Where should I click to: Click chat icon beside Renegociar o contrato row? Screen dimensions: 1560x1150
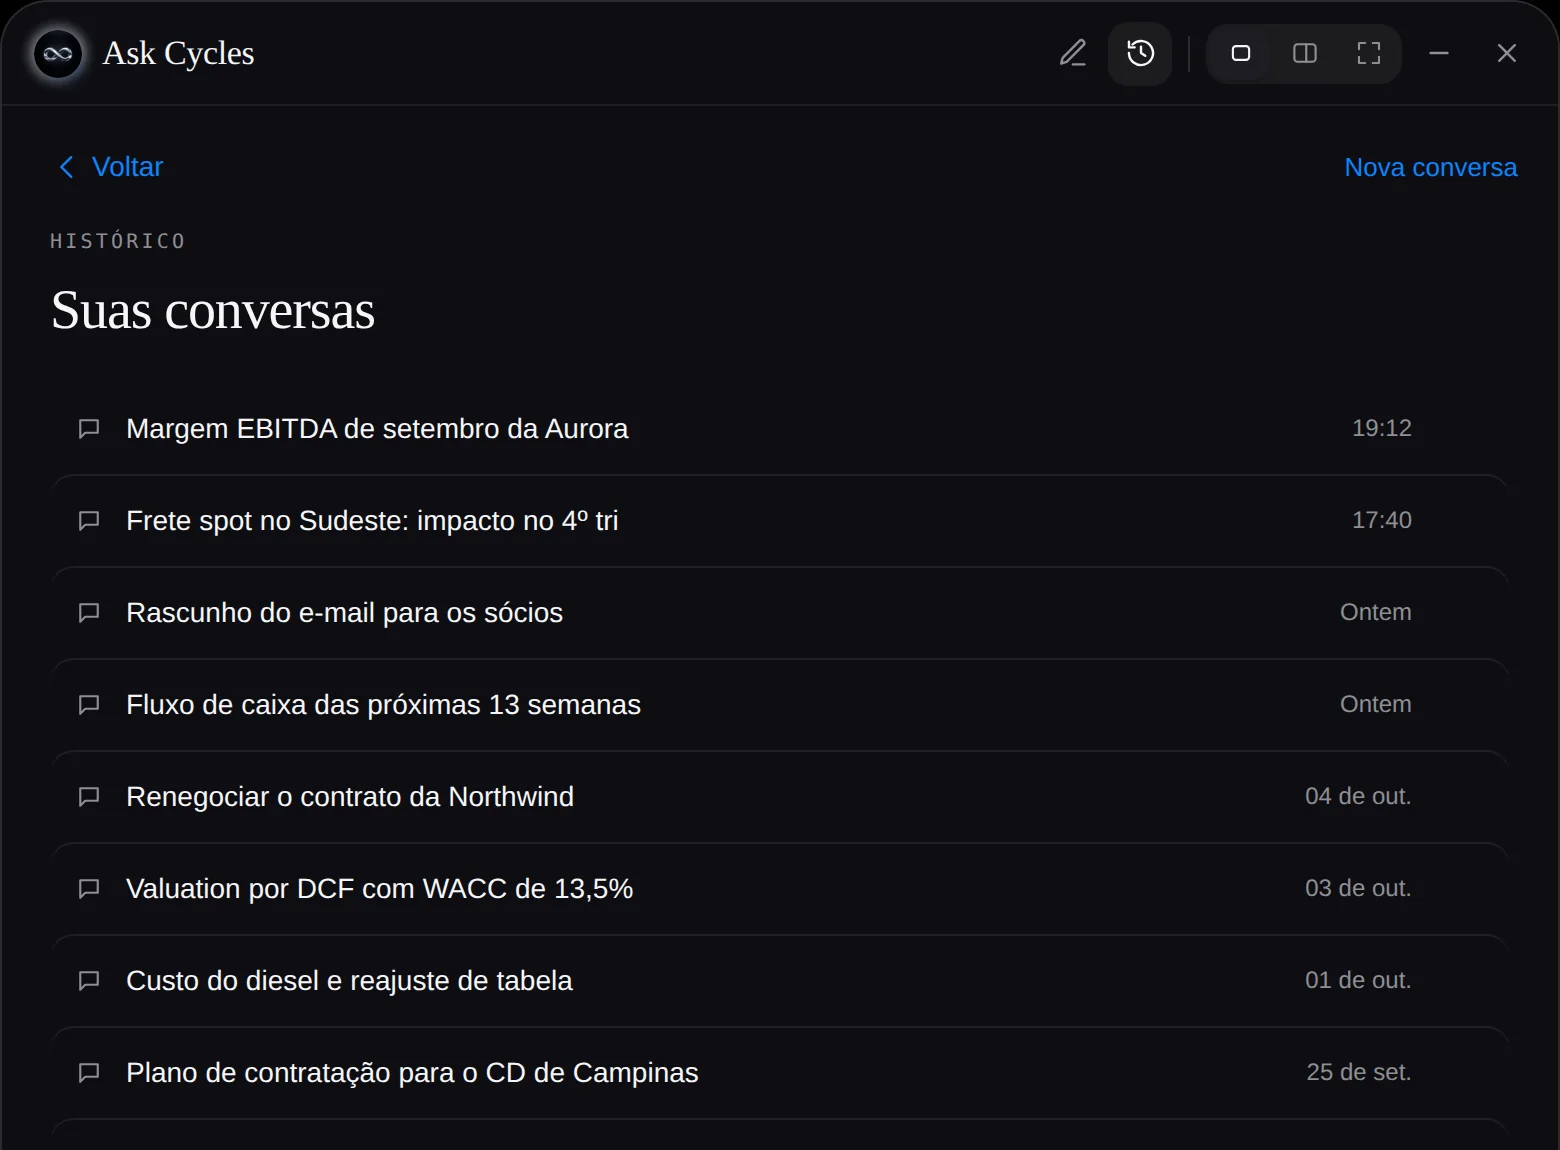[x=89, y=797]
